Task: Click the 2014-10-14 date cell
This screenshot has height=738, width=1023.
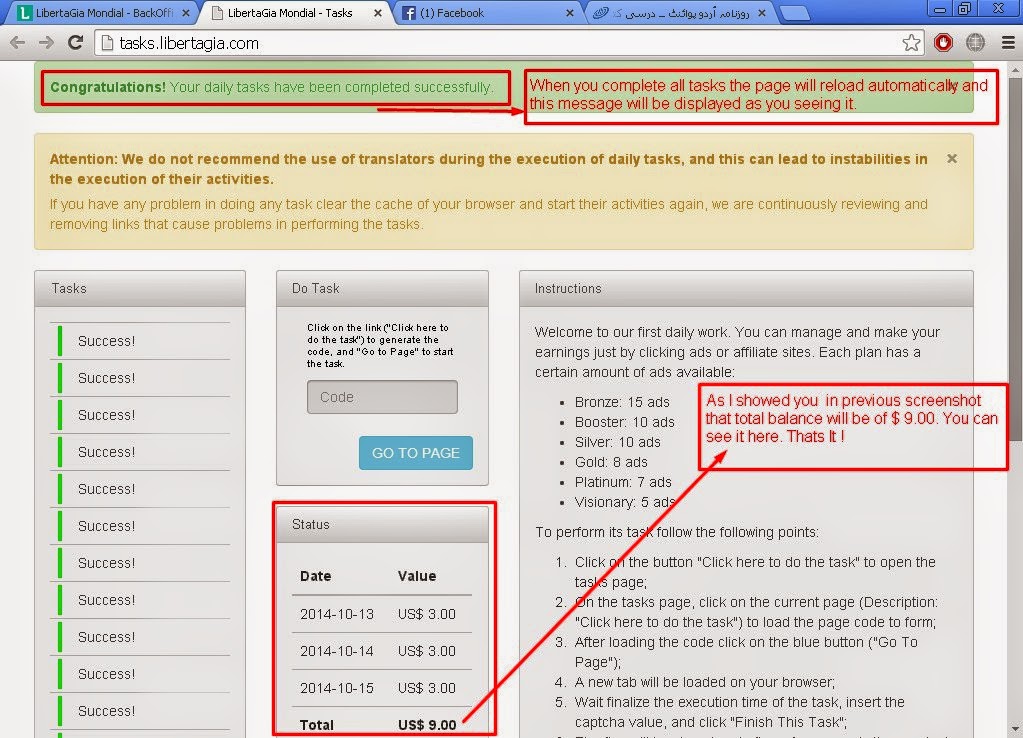Action: click(337, 651)
